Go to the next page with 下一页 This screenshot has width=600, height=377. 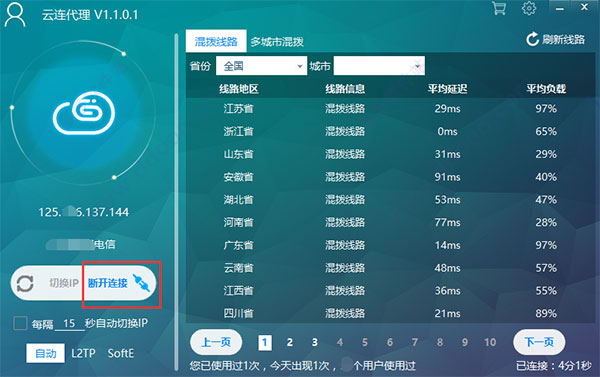[x=539, y=342]
